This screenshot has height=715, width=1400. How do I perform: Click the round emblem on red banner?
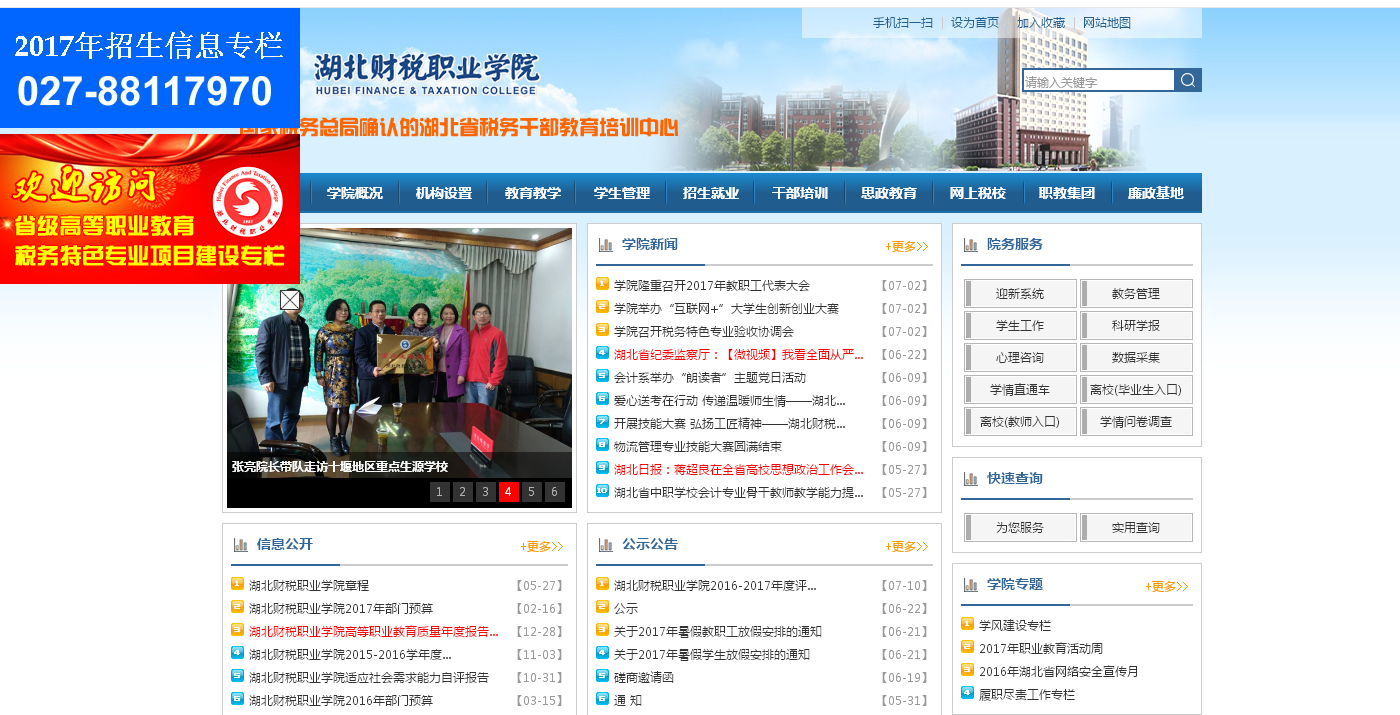click(x=248, y=203)
